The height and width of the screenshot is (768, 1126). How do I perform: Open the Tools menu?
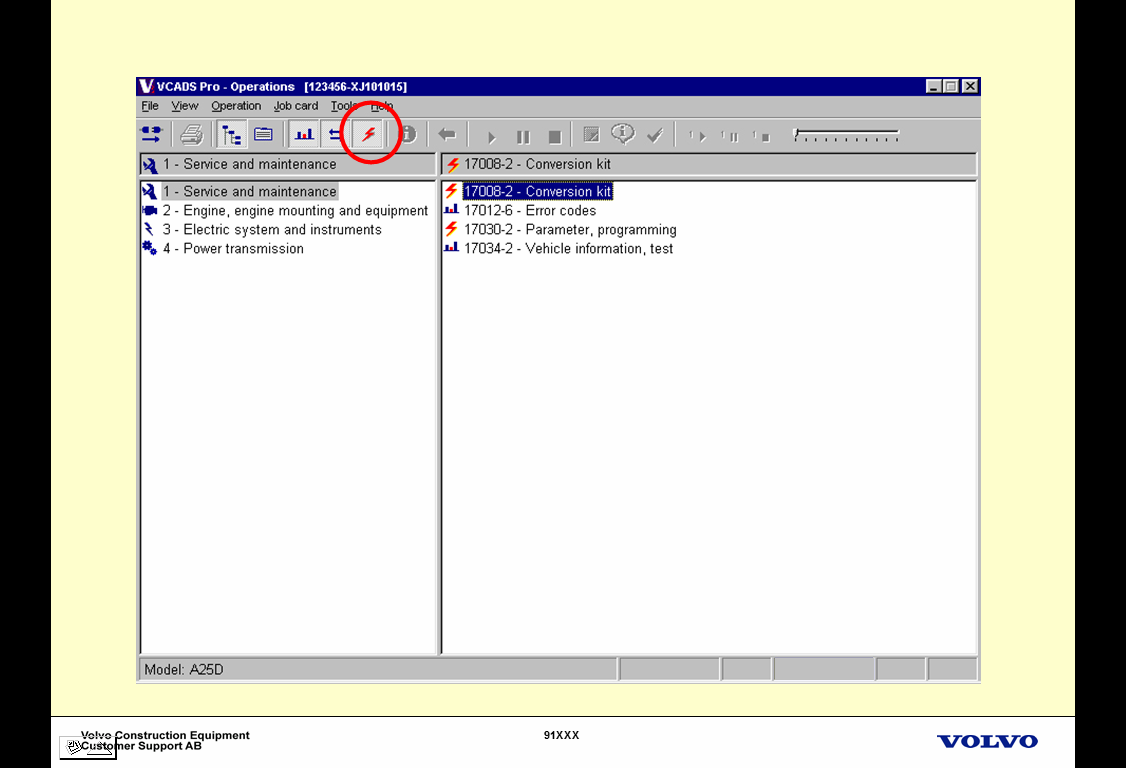click(344, 106)
